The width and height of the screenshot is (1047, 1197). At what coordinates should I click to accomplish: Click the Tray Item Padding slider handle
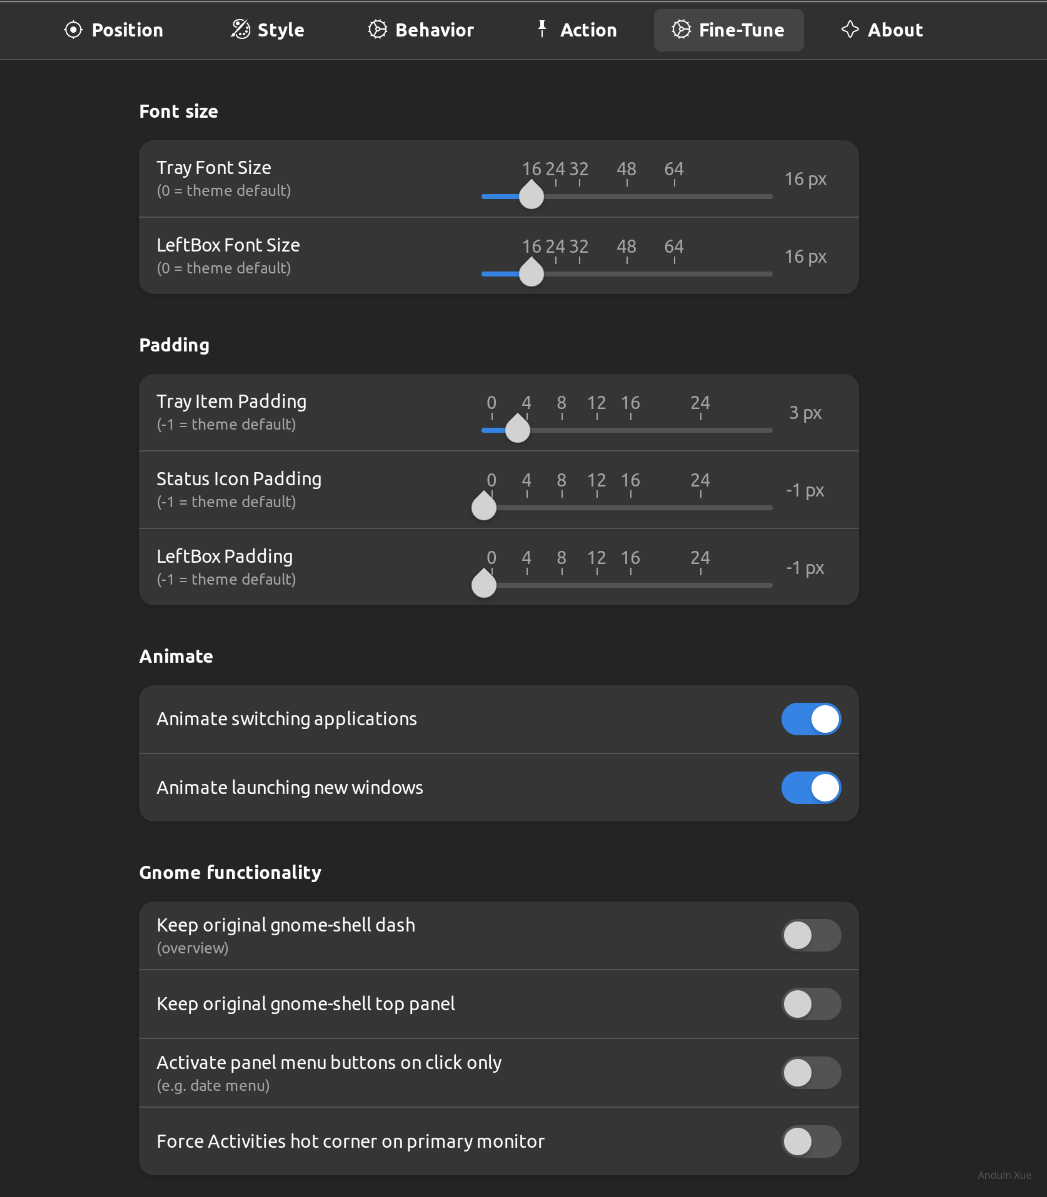click(517, 430)
